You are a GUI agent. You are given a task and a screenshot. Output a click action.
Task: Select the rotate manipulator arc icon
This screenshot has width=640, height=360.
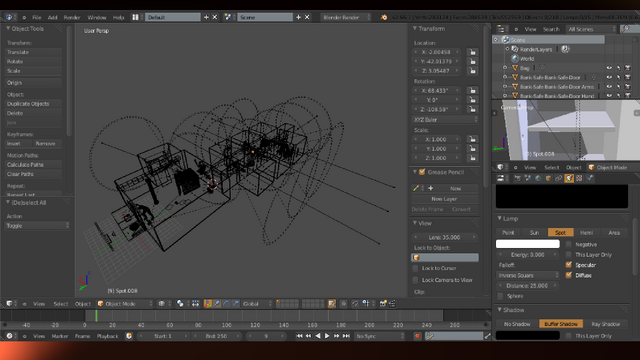[226, 303]
